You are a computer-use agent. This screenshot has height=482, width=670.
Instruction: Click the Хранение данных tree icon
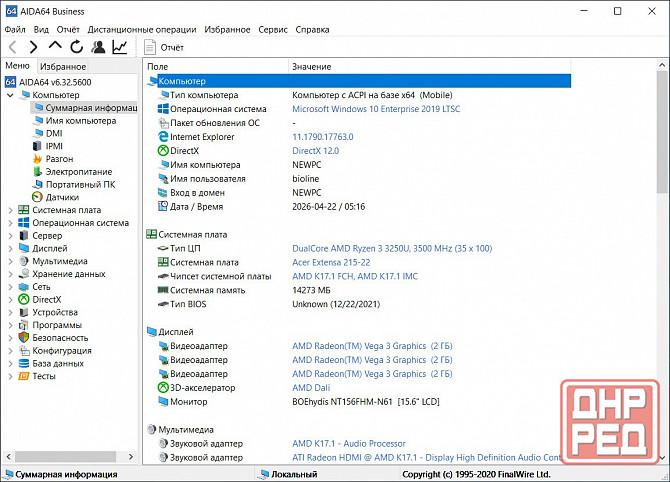point(24,274)
